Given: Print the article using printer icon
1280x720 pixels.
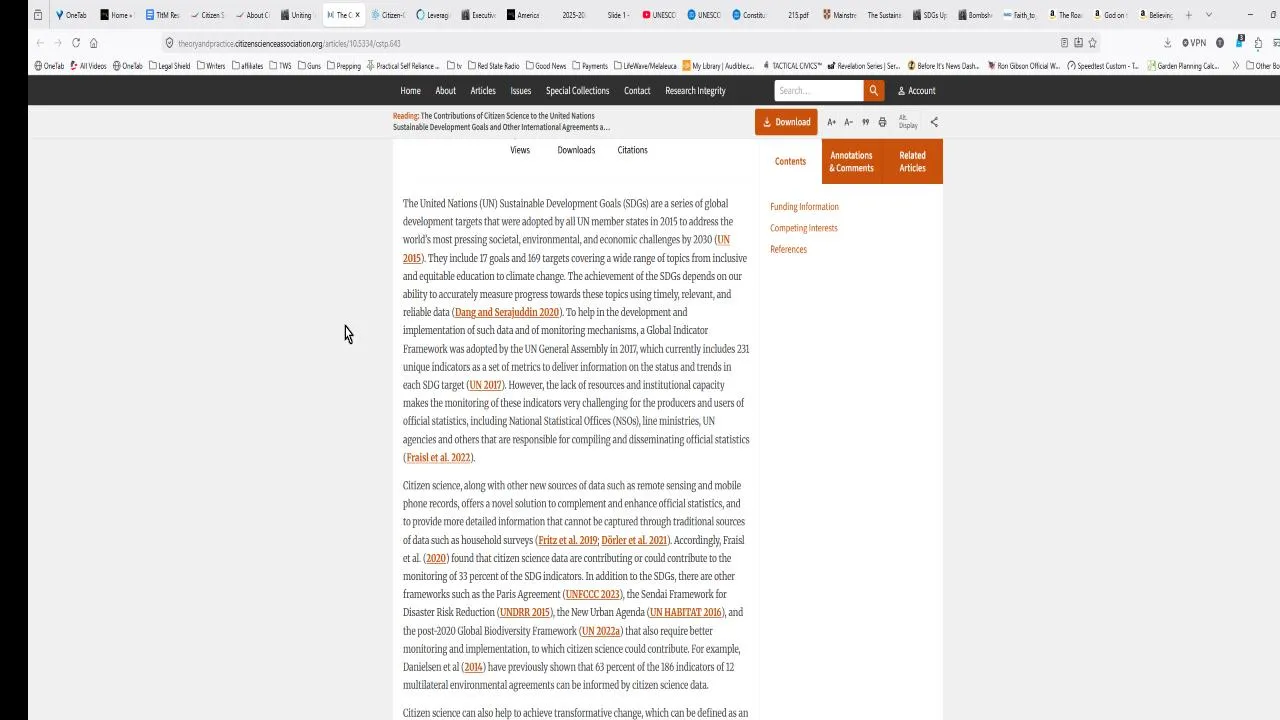Looking at the screenshot, I should point(882,122).
